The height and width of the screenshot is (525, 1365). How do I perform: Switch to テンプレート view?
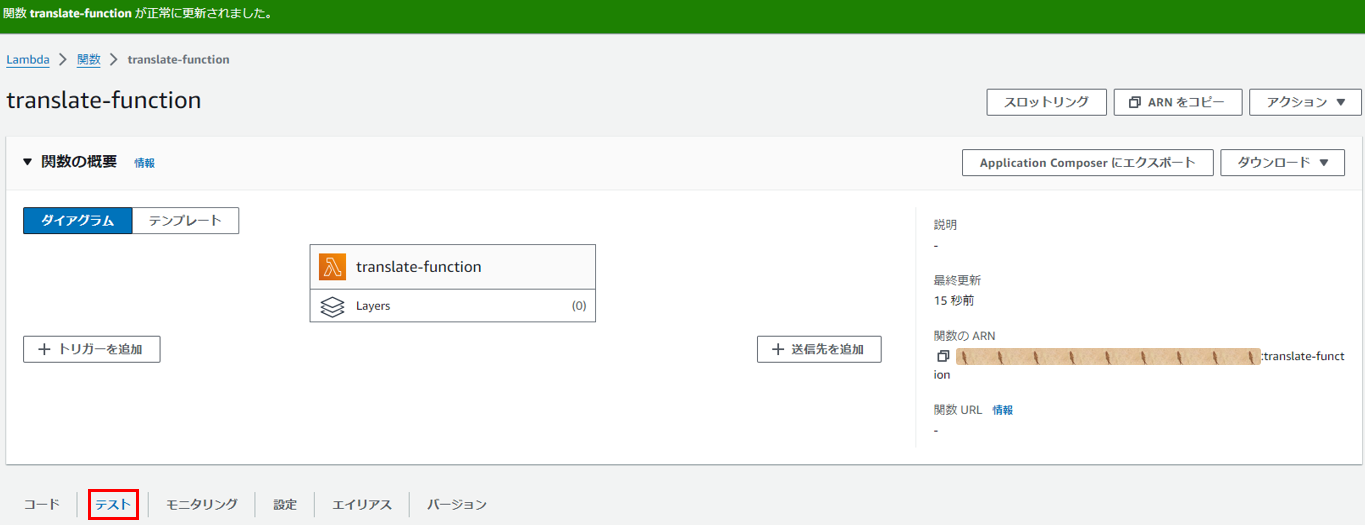coord(185,221)
